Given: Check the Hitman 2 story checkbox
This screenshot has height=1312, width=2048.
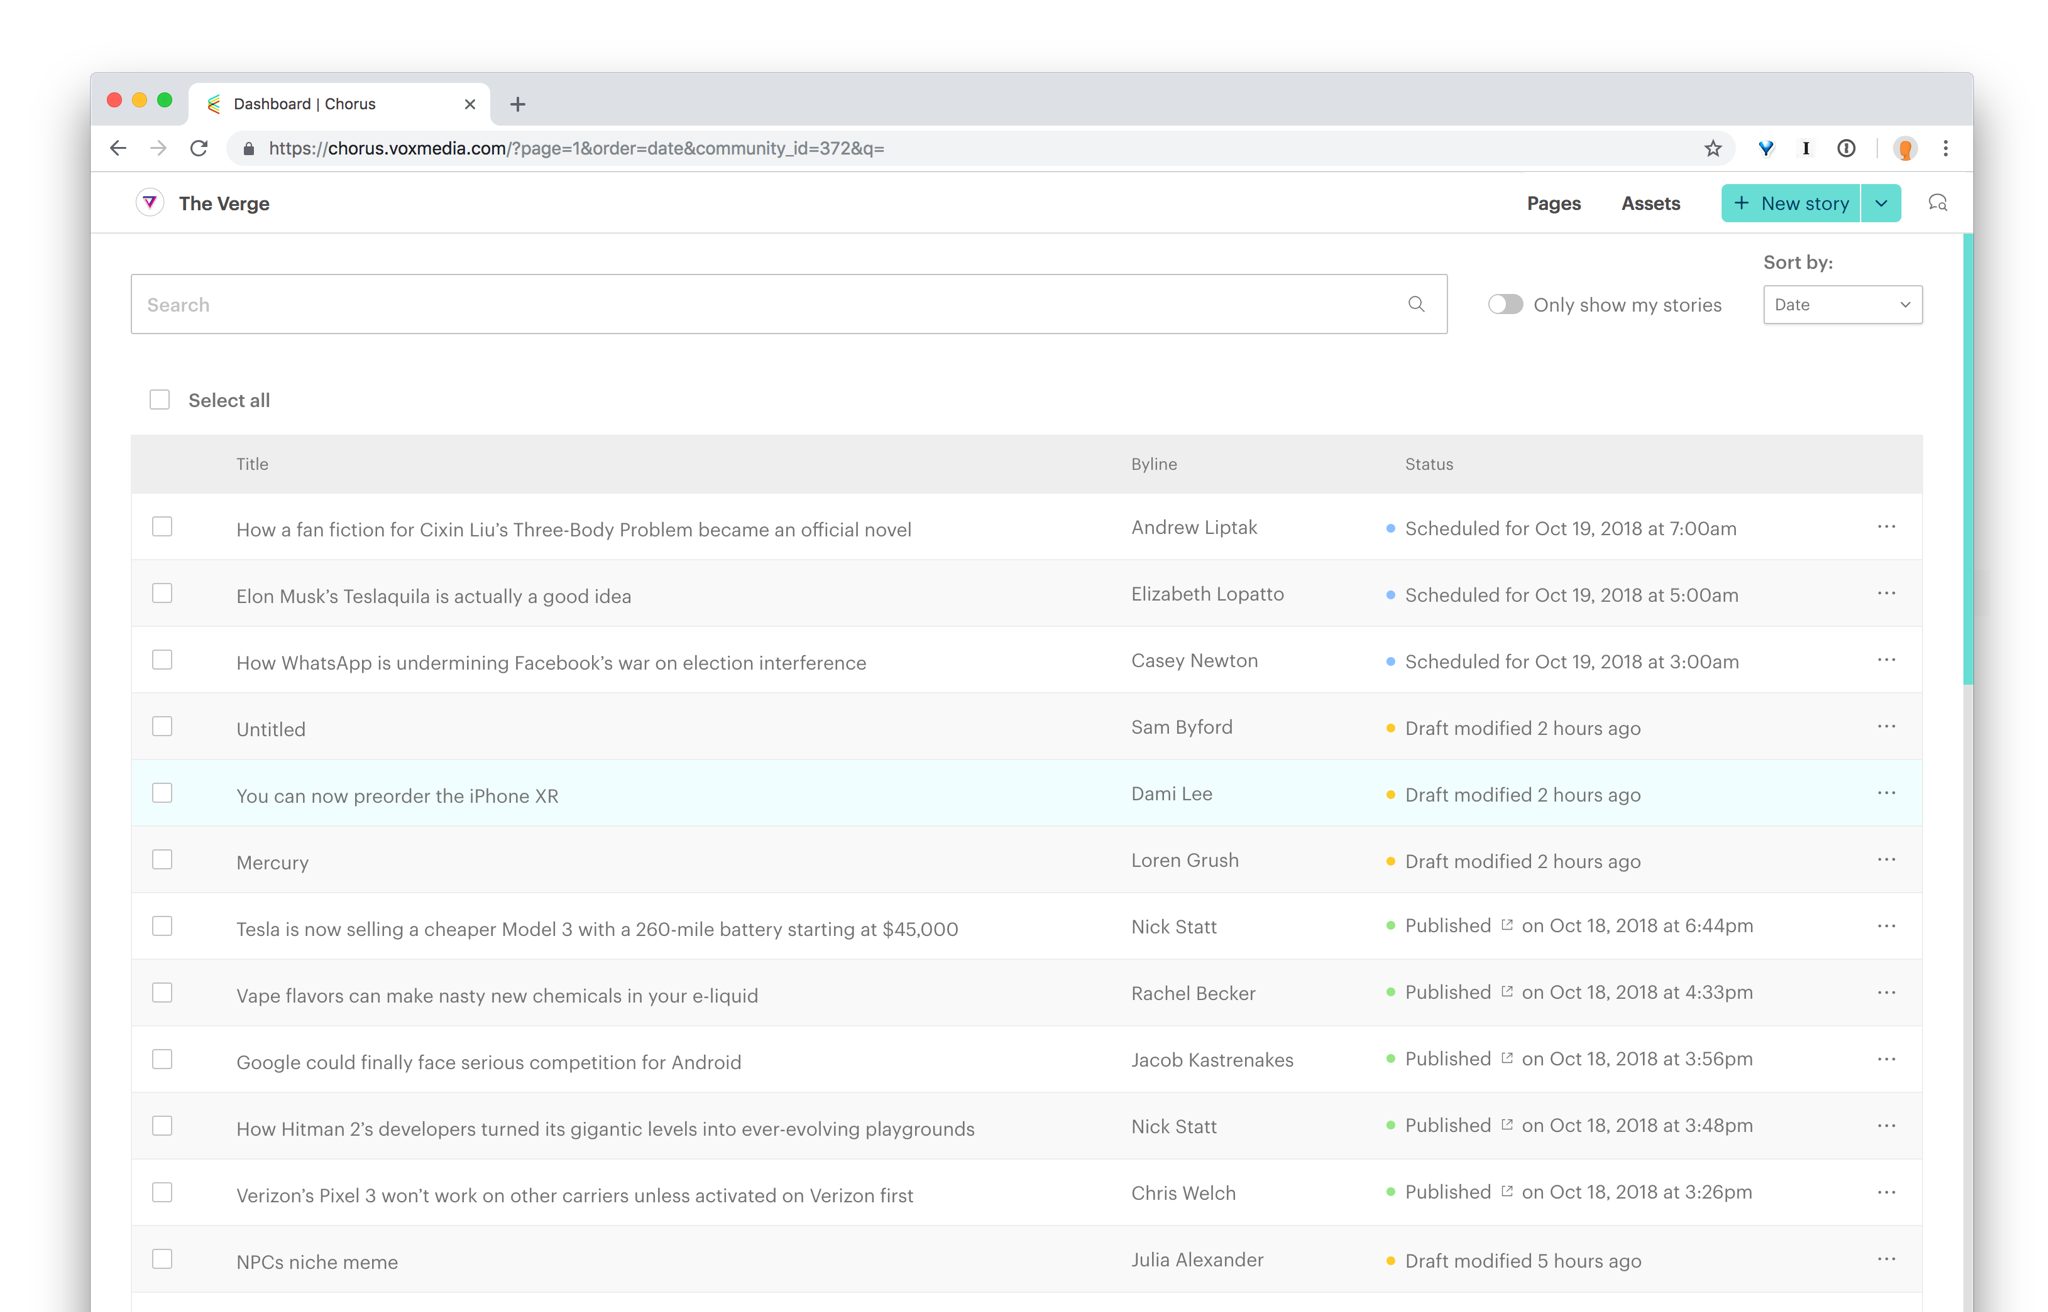Looking at the screenshot, I should pos(162,1126).
